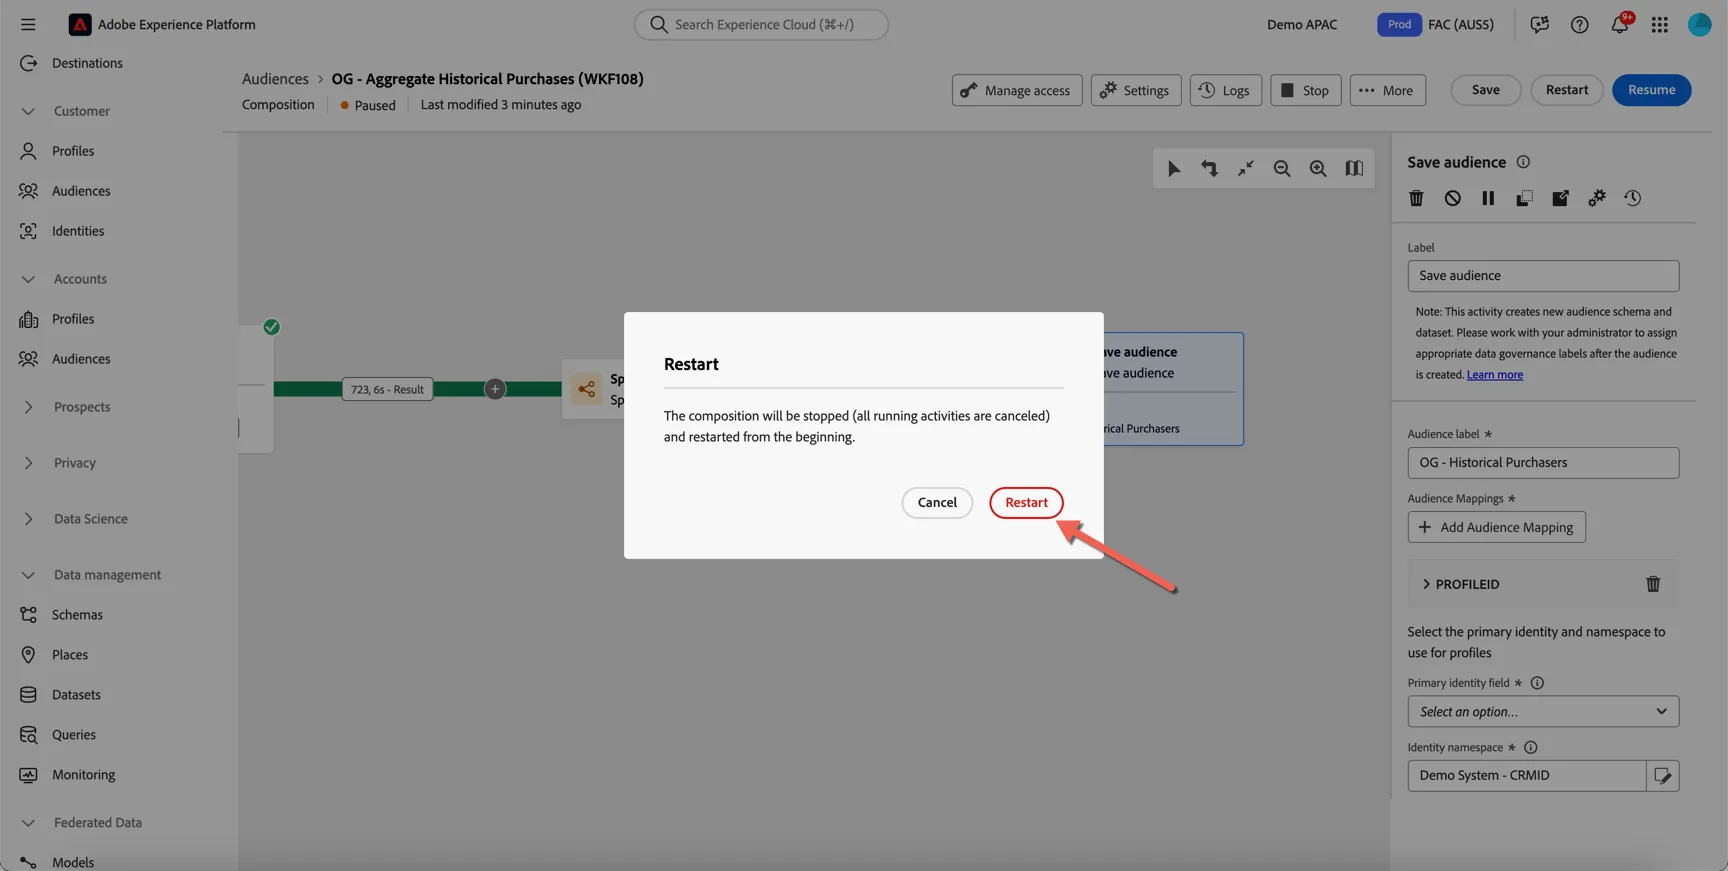Image resolution: width=1728 pixels, height=871 pixels.
Task: Click the Primary identity field info icon
Action: click(1537, 683)
